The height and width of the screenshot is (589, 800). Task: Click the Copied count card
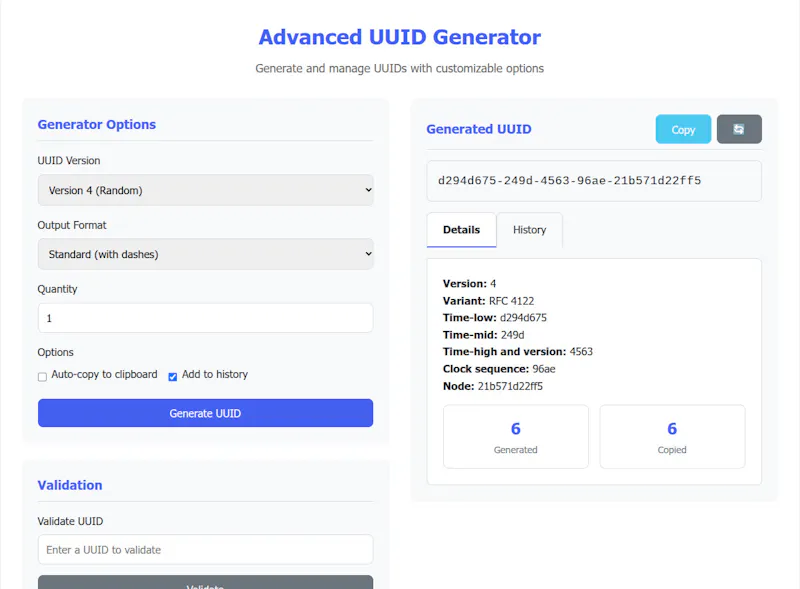(x=672, y=437)
